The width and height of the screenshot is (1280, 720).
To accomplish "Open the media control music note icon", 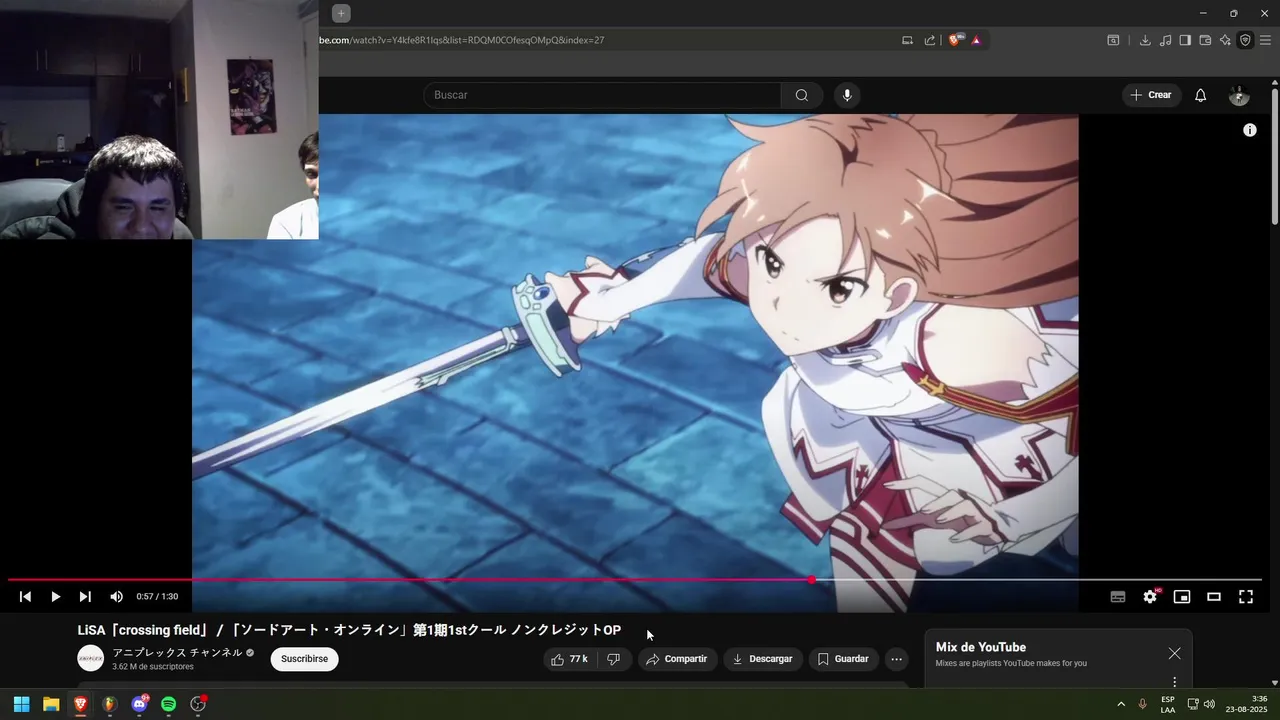I will tap(1165, 40).
